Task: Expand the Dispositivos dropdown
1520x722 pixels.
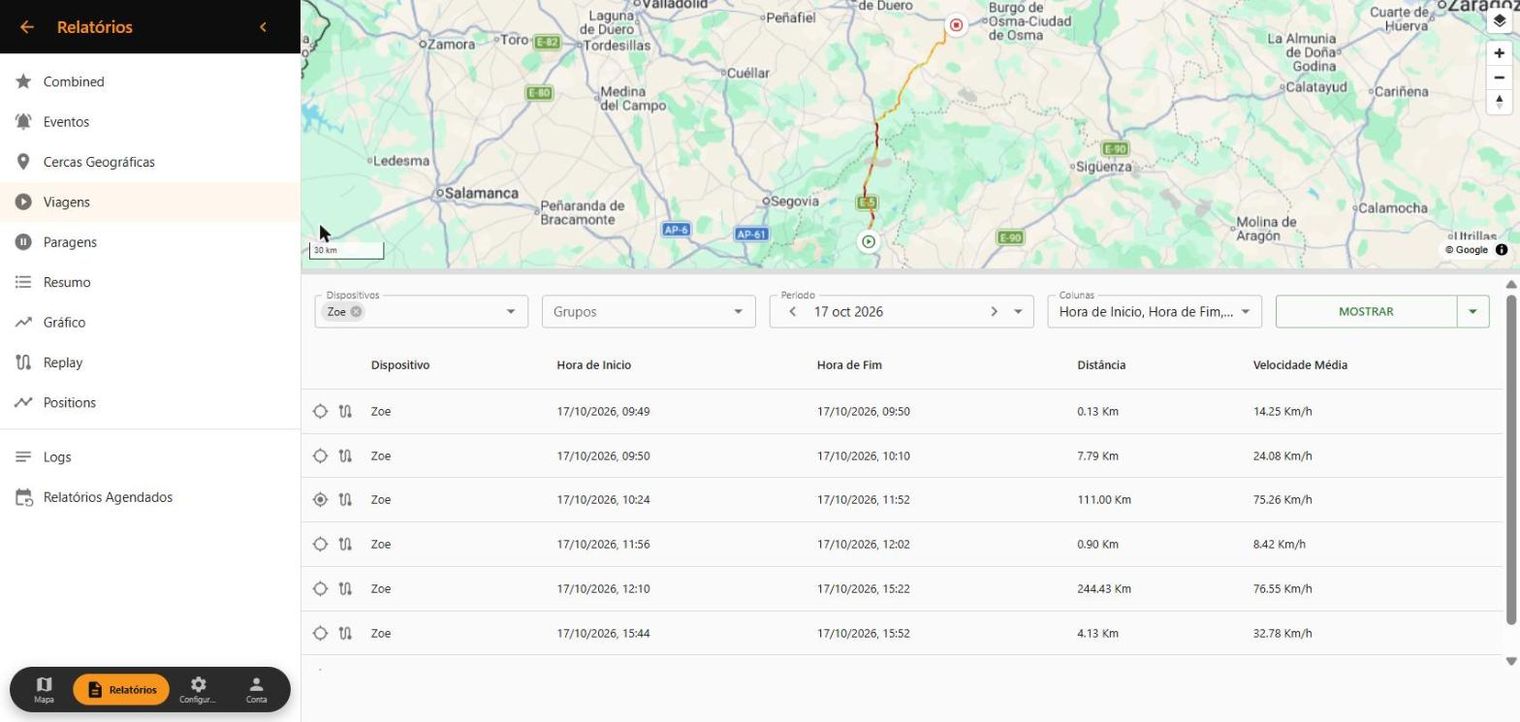Action: click(510, 312)
